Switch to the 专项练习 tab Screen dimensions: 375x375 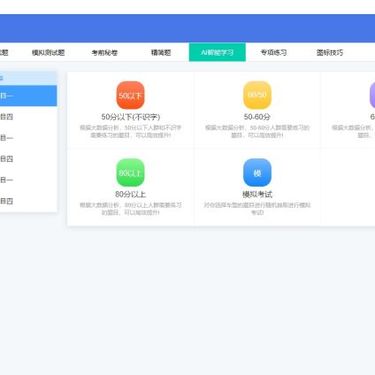pyautogui.click(x=274, y=52)
